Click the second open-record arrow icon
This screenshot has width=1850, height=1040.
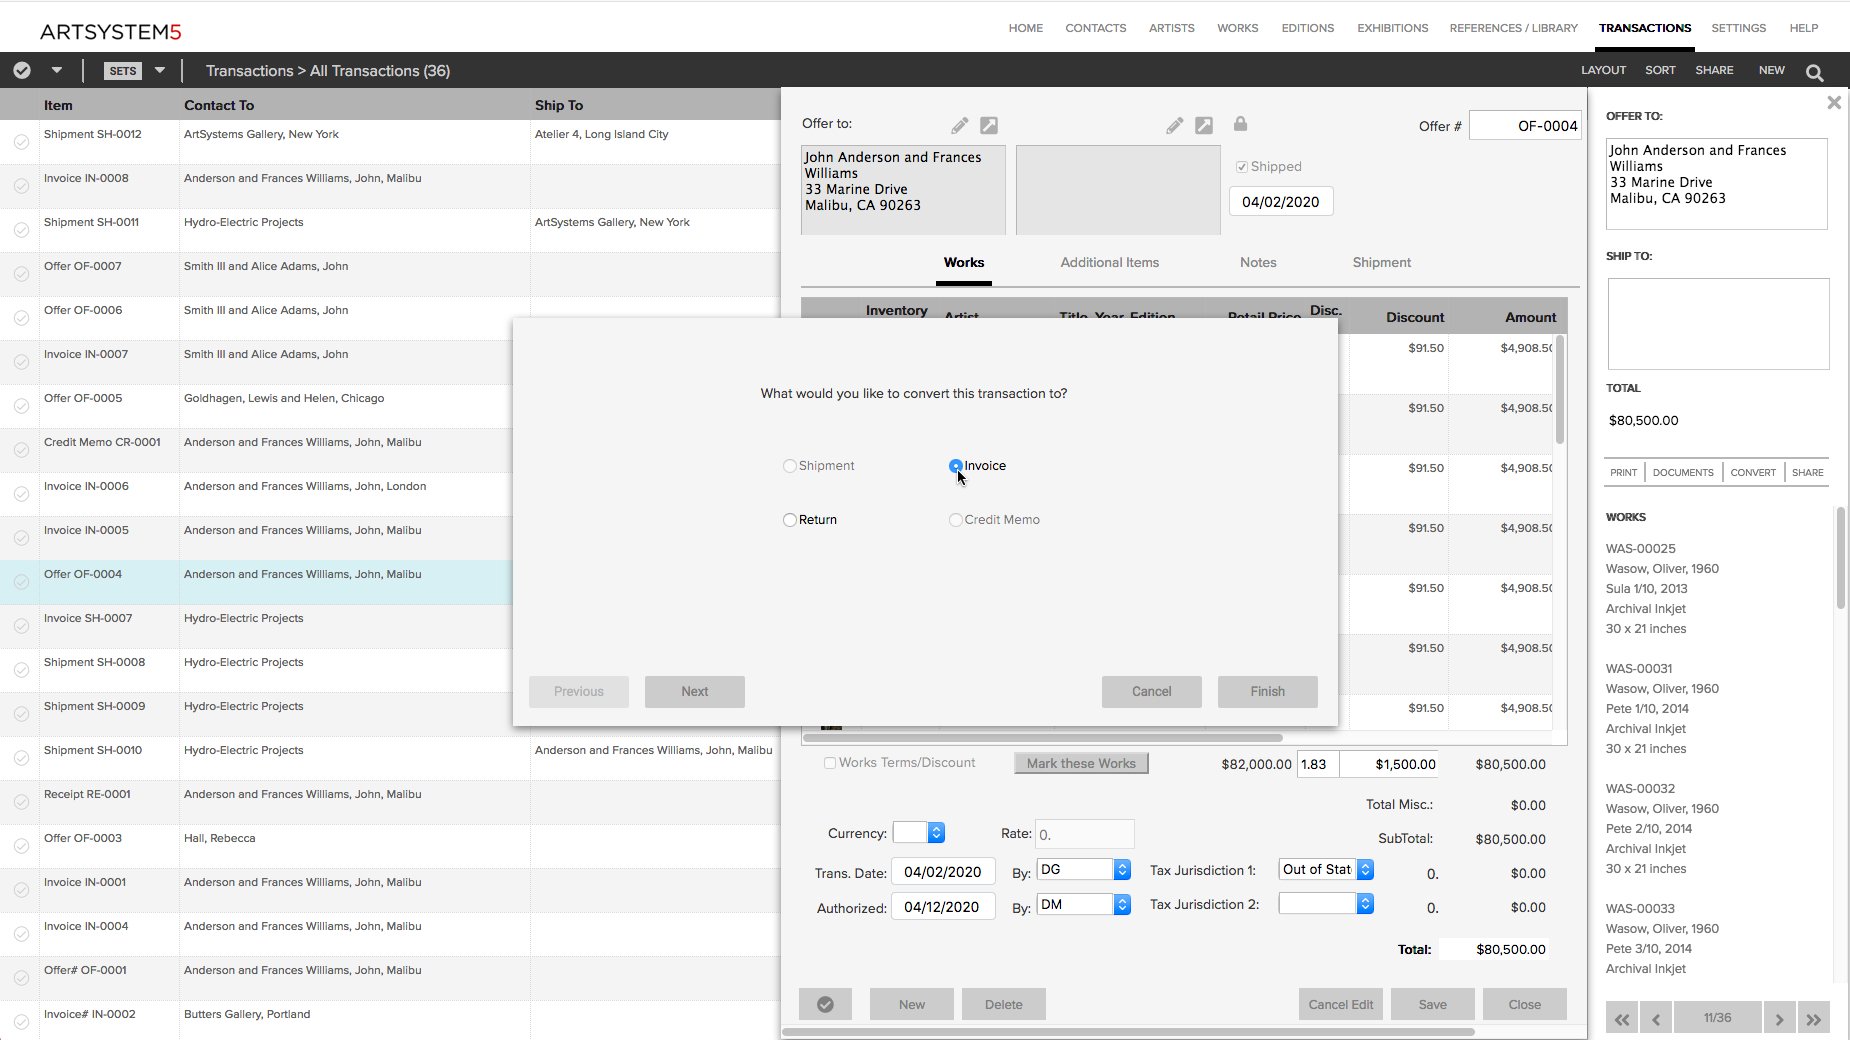coord(1204,125)
